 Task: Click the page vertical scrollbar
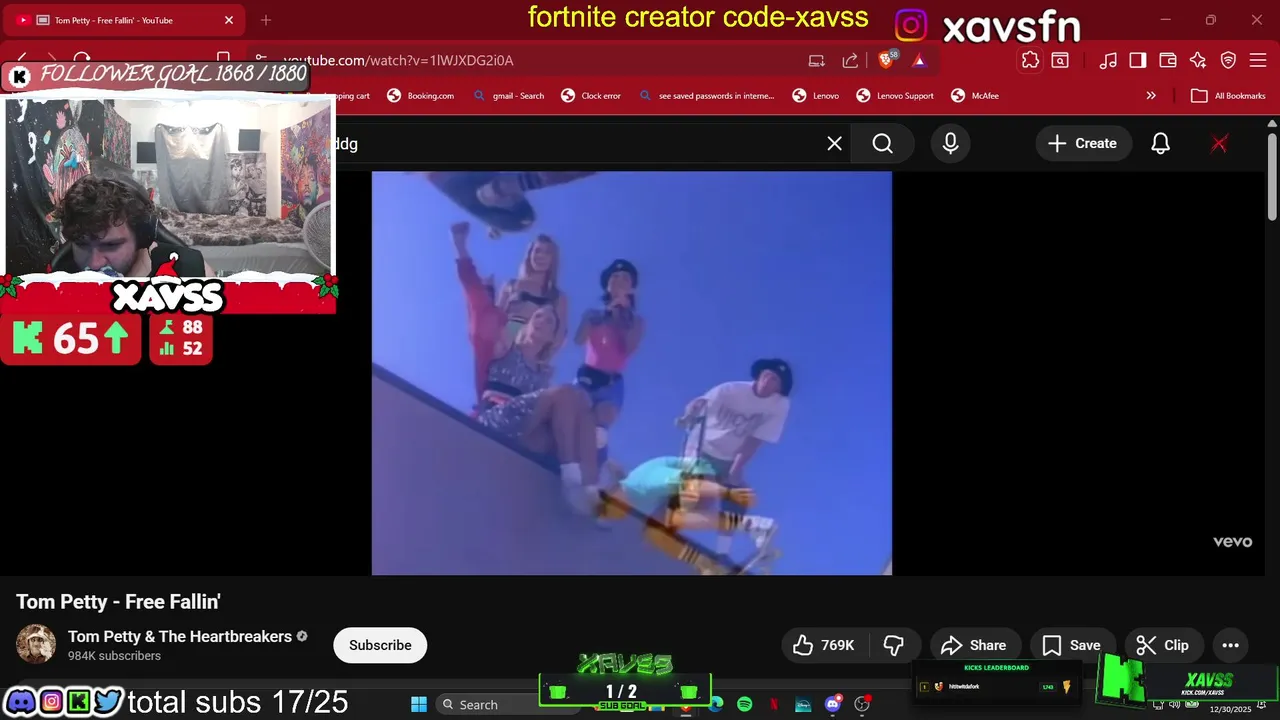click(x=1272, y=175)
